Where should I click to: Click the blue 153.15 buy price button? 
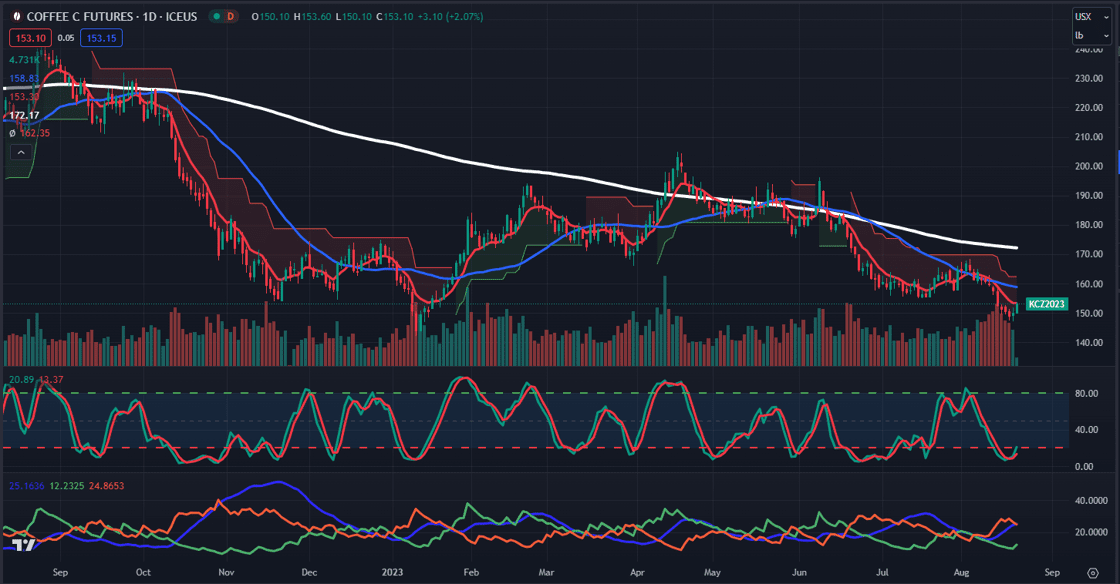pyautogui.click(x=101, y=38)
